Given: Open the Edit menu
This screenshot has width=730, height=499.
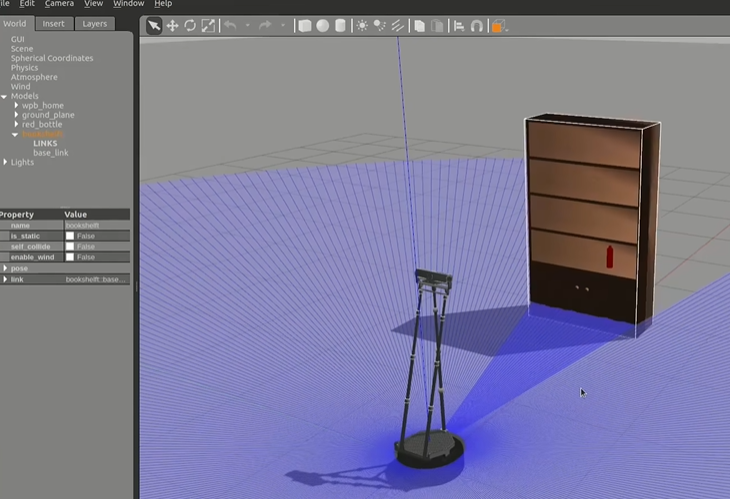Looking at the screenshot, I should (27, 4).
